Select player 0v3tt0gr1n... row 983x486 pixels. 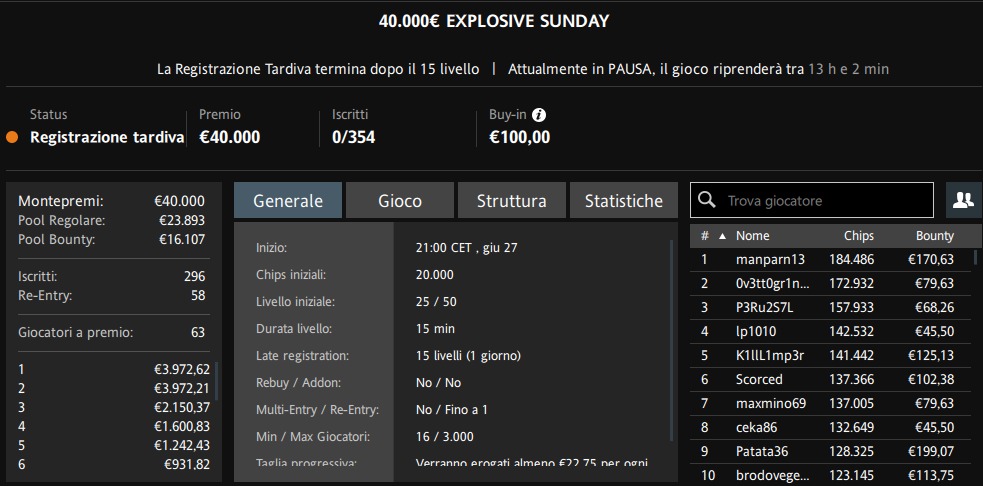pos(831,283)
